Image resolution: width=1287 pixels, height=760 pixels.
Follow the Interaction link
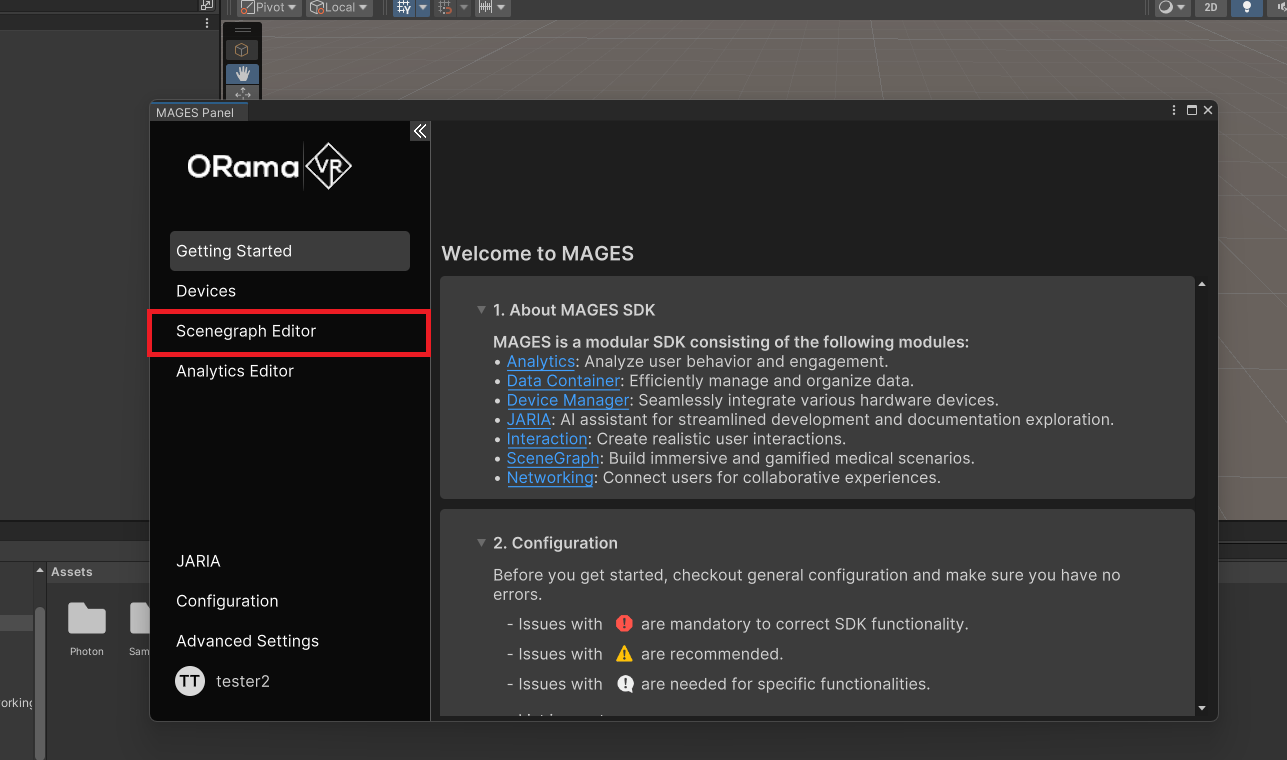coord(547,439)
